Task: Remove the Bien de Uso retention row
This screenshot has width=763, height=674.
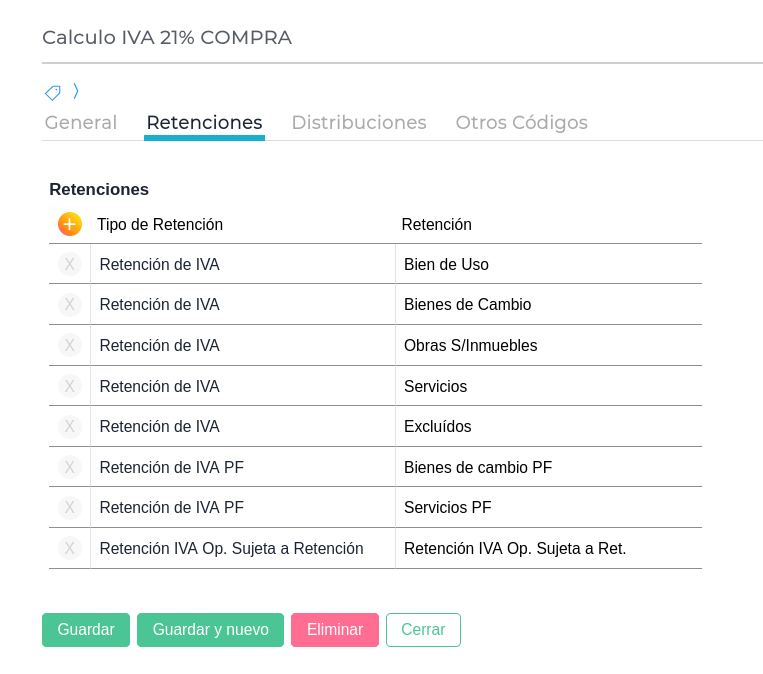Action: click(x=69, y=264)
